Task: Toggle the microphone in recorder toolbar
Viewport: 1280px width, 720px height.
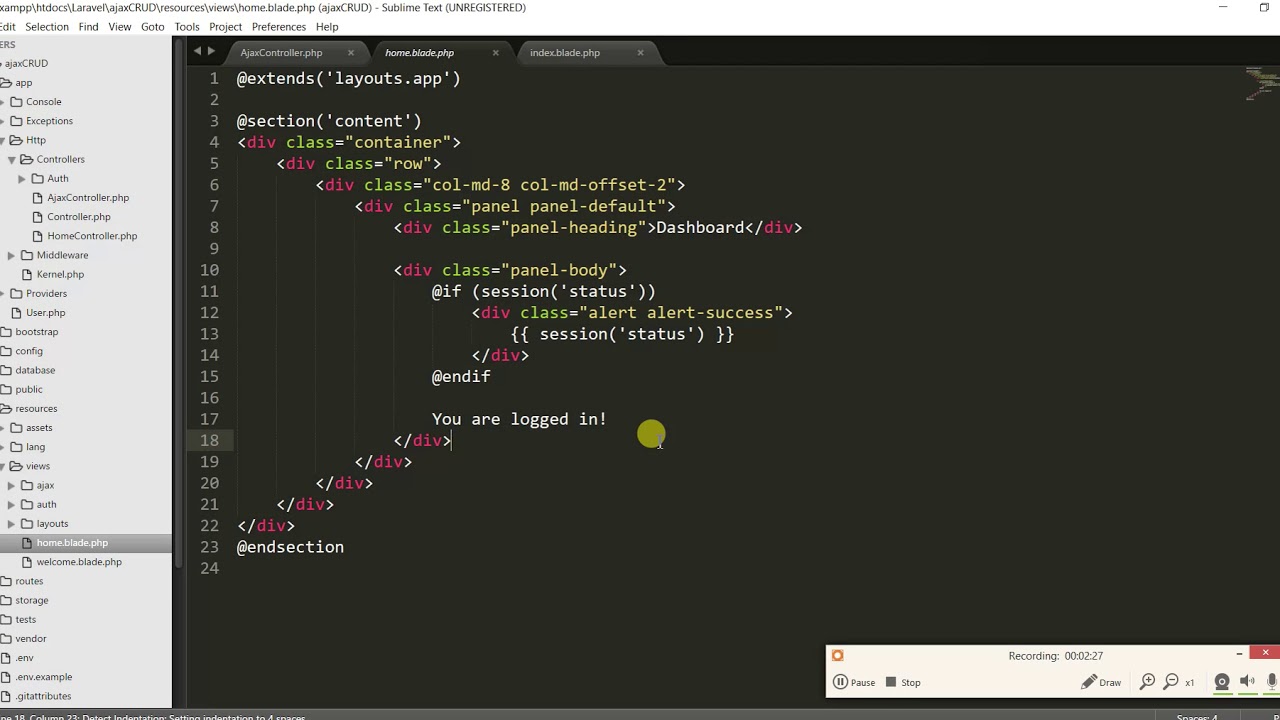Action: pyautogui.click(x=1272, y=682)
